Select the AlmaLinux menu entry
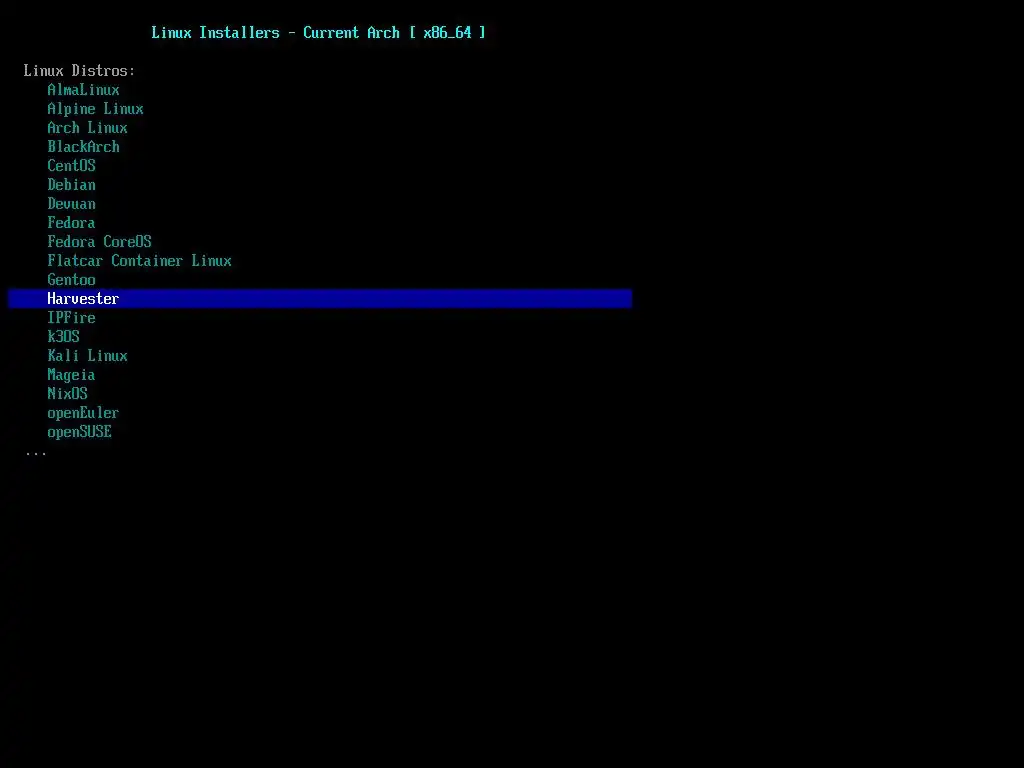The height and width of the screenshot is (768, 1024). pos(83,90)
